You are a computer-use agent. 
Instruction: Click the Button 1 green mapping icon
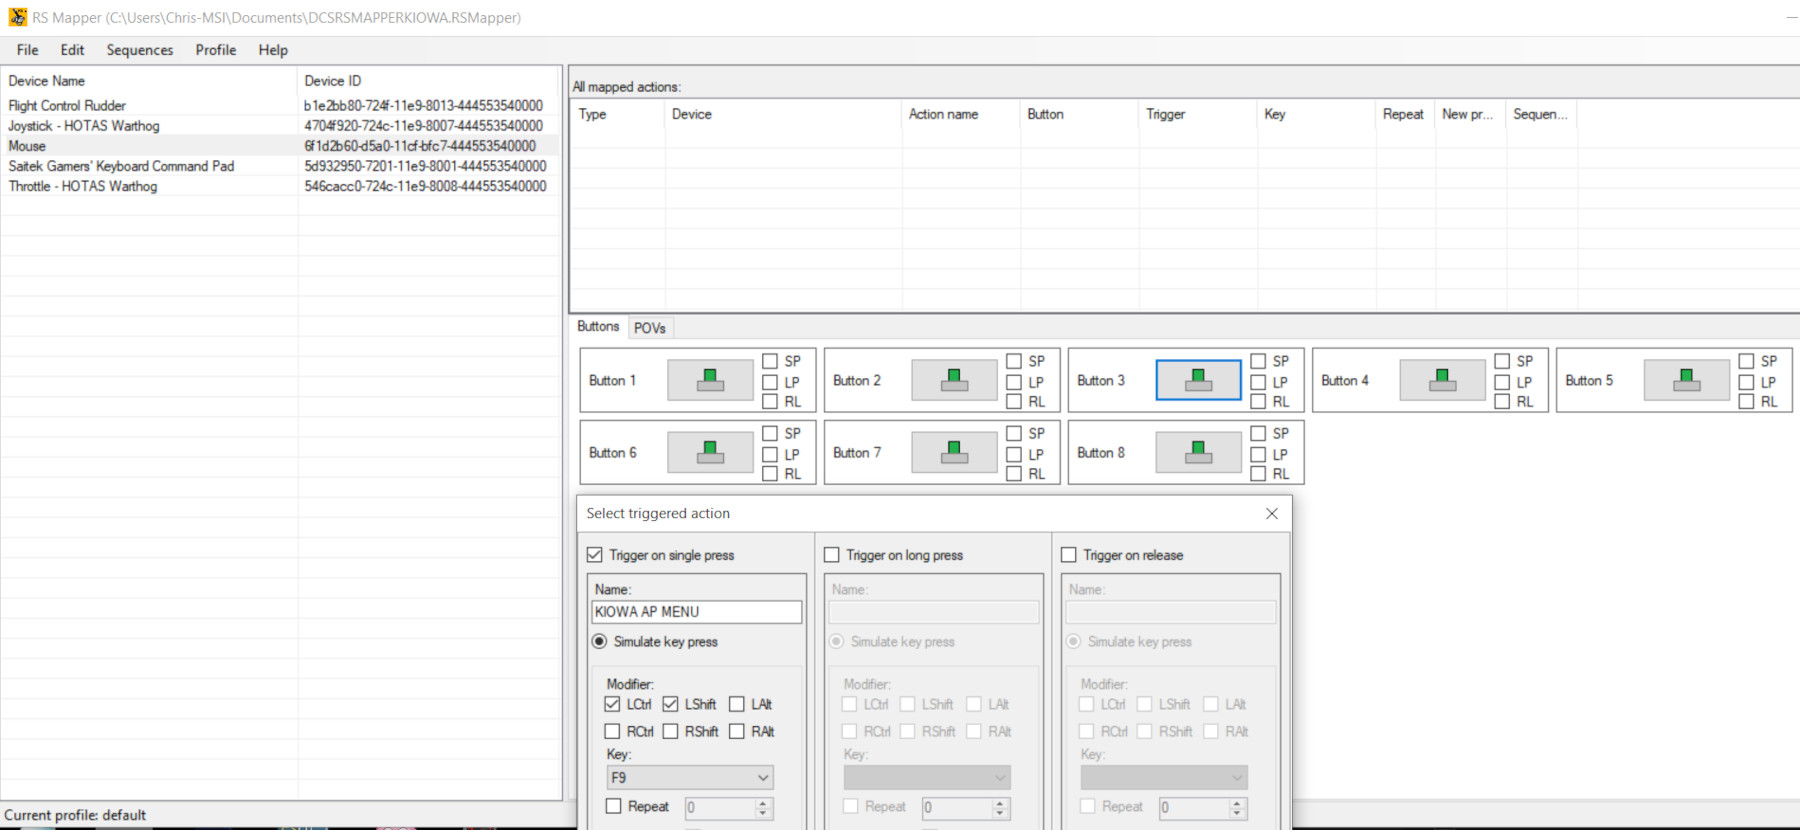pos(710,380)
